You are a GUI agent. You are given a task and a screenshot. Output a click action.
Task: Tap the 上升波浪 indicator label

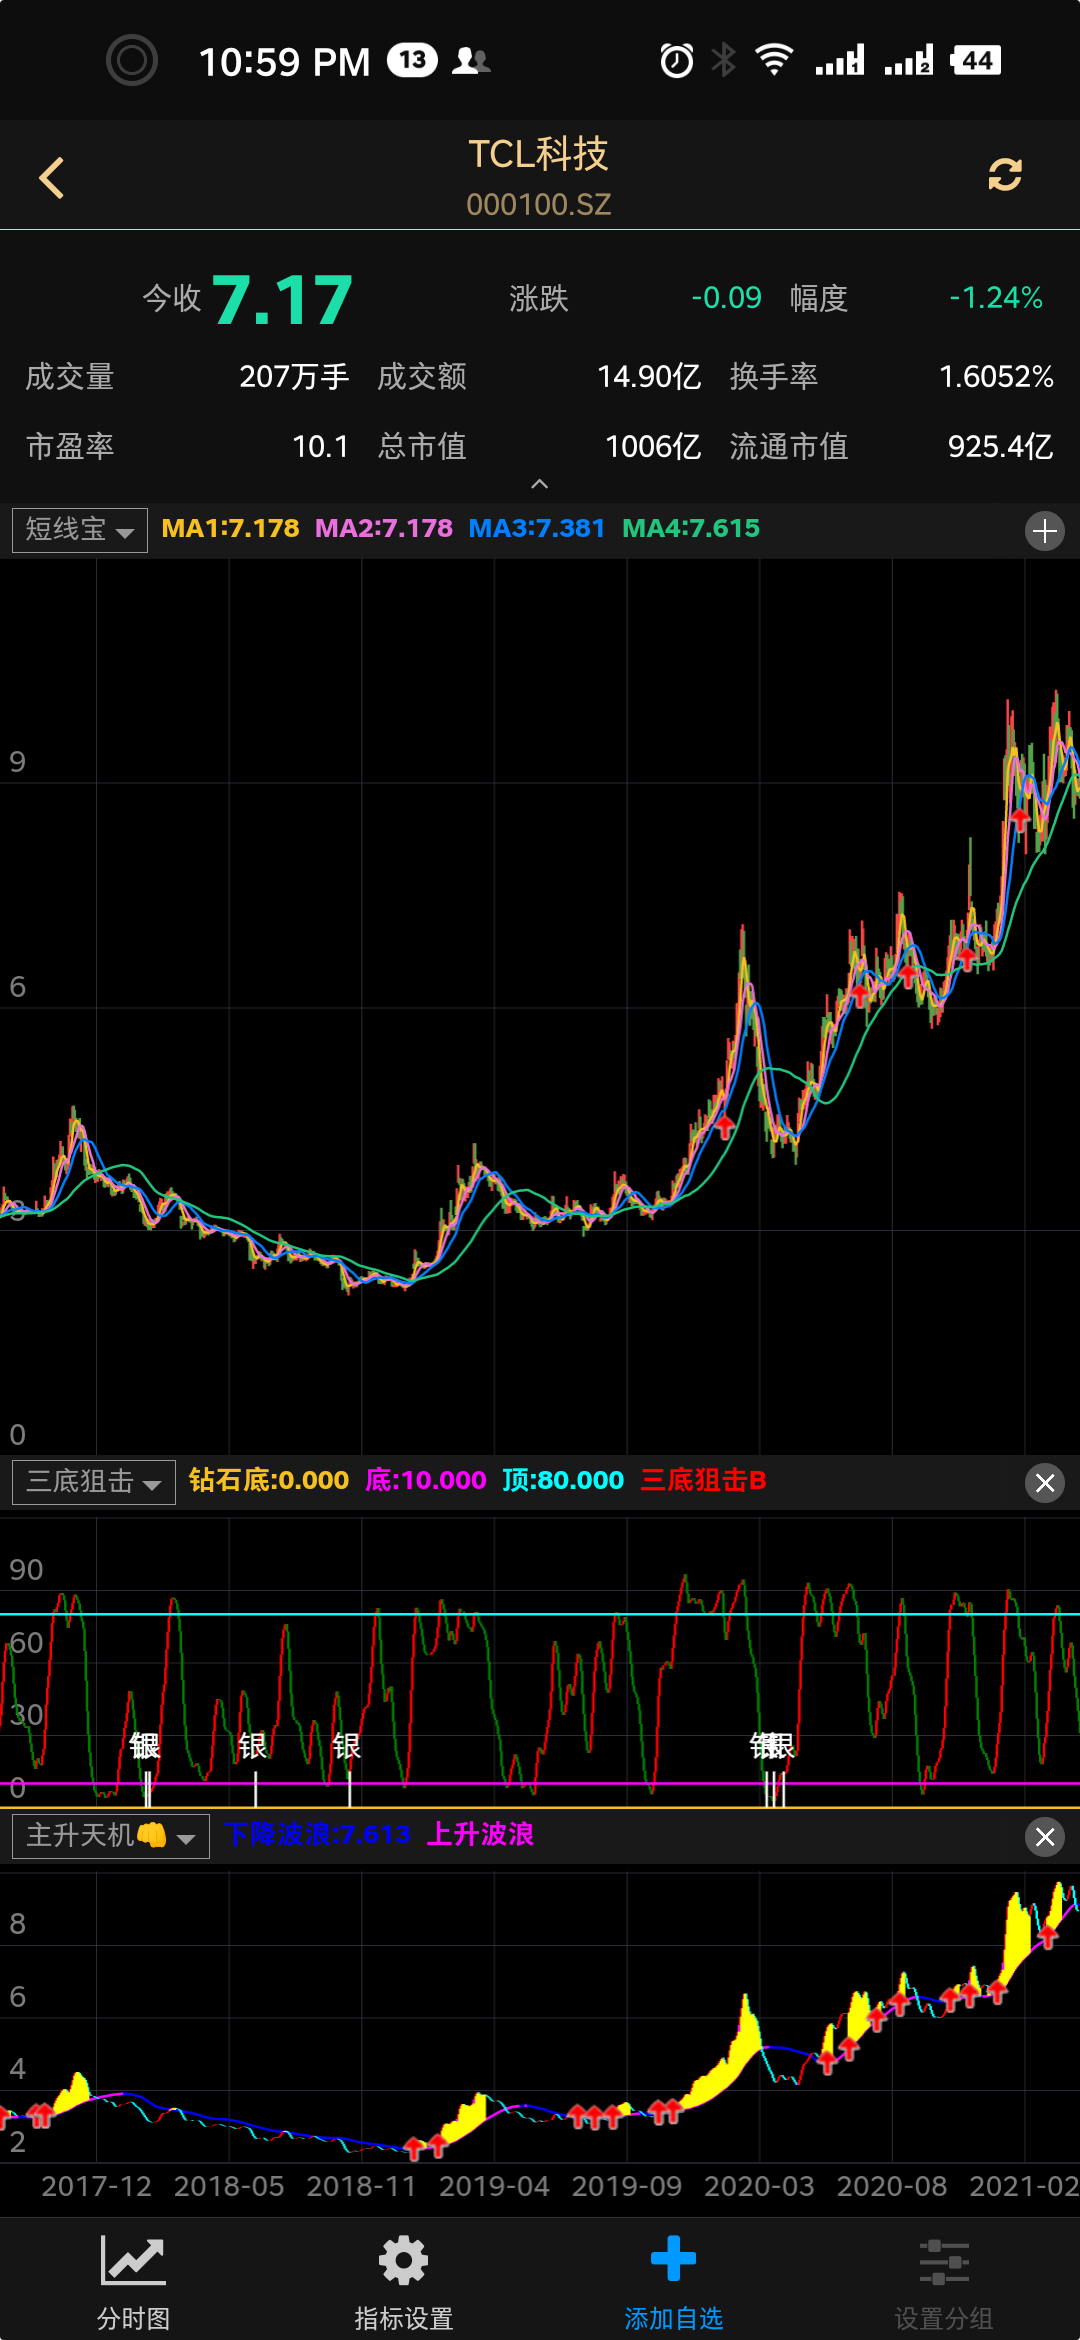[480, 1835]
